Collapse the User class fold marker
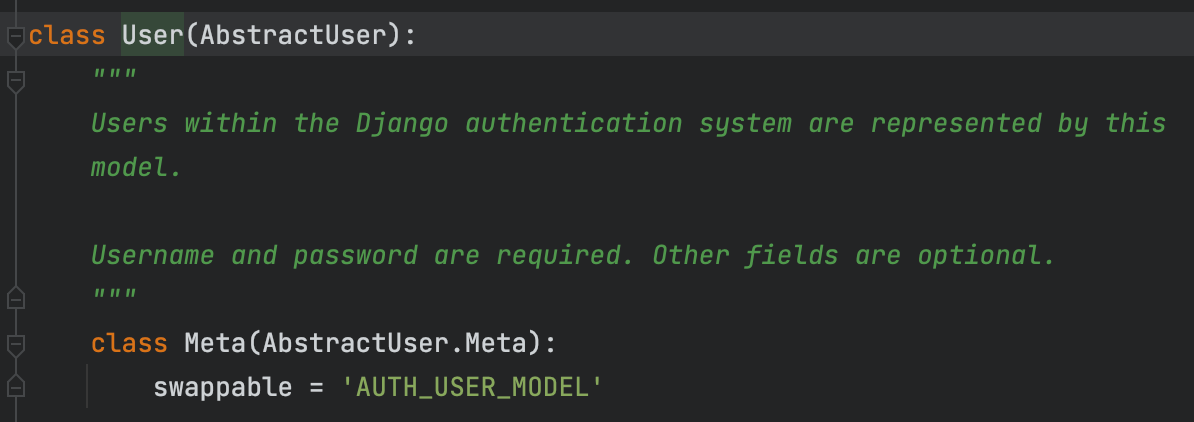Screen dimensions: 1194x422 click(x=14, y=37)
